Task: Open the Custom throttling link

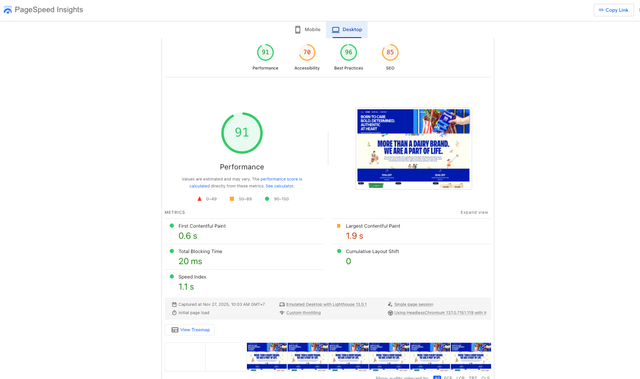Action: pyautogui.click(x=303, y=313)
